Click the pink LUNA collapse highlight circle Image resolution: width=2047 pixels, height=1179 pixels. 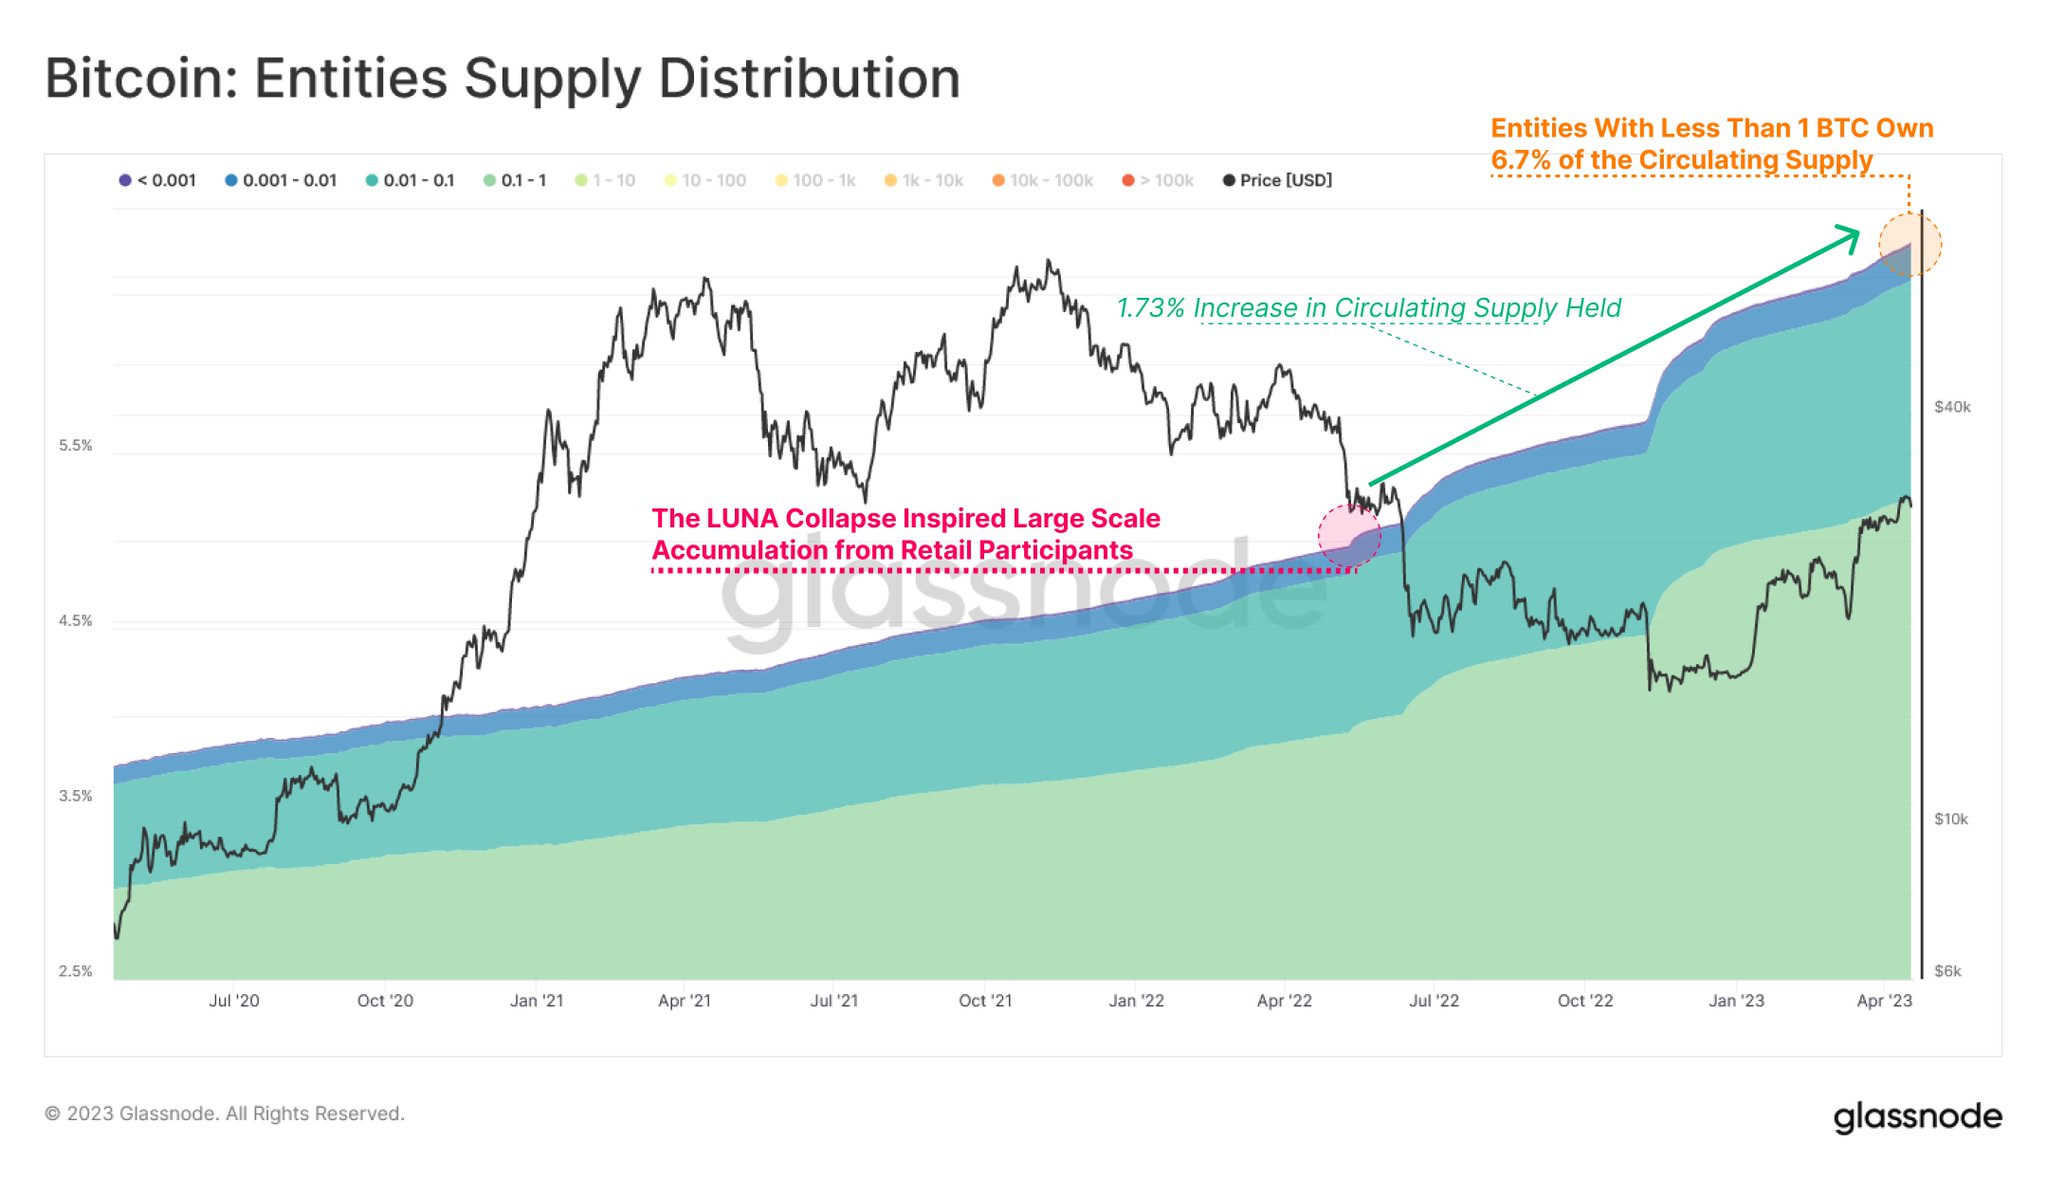(x=1349, y=536)
